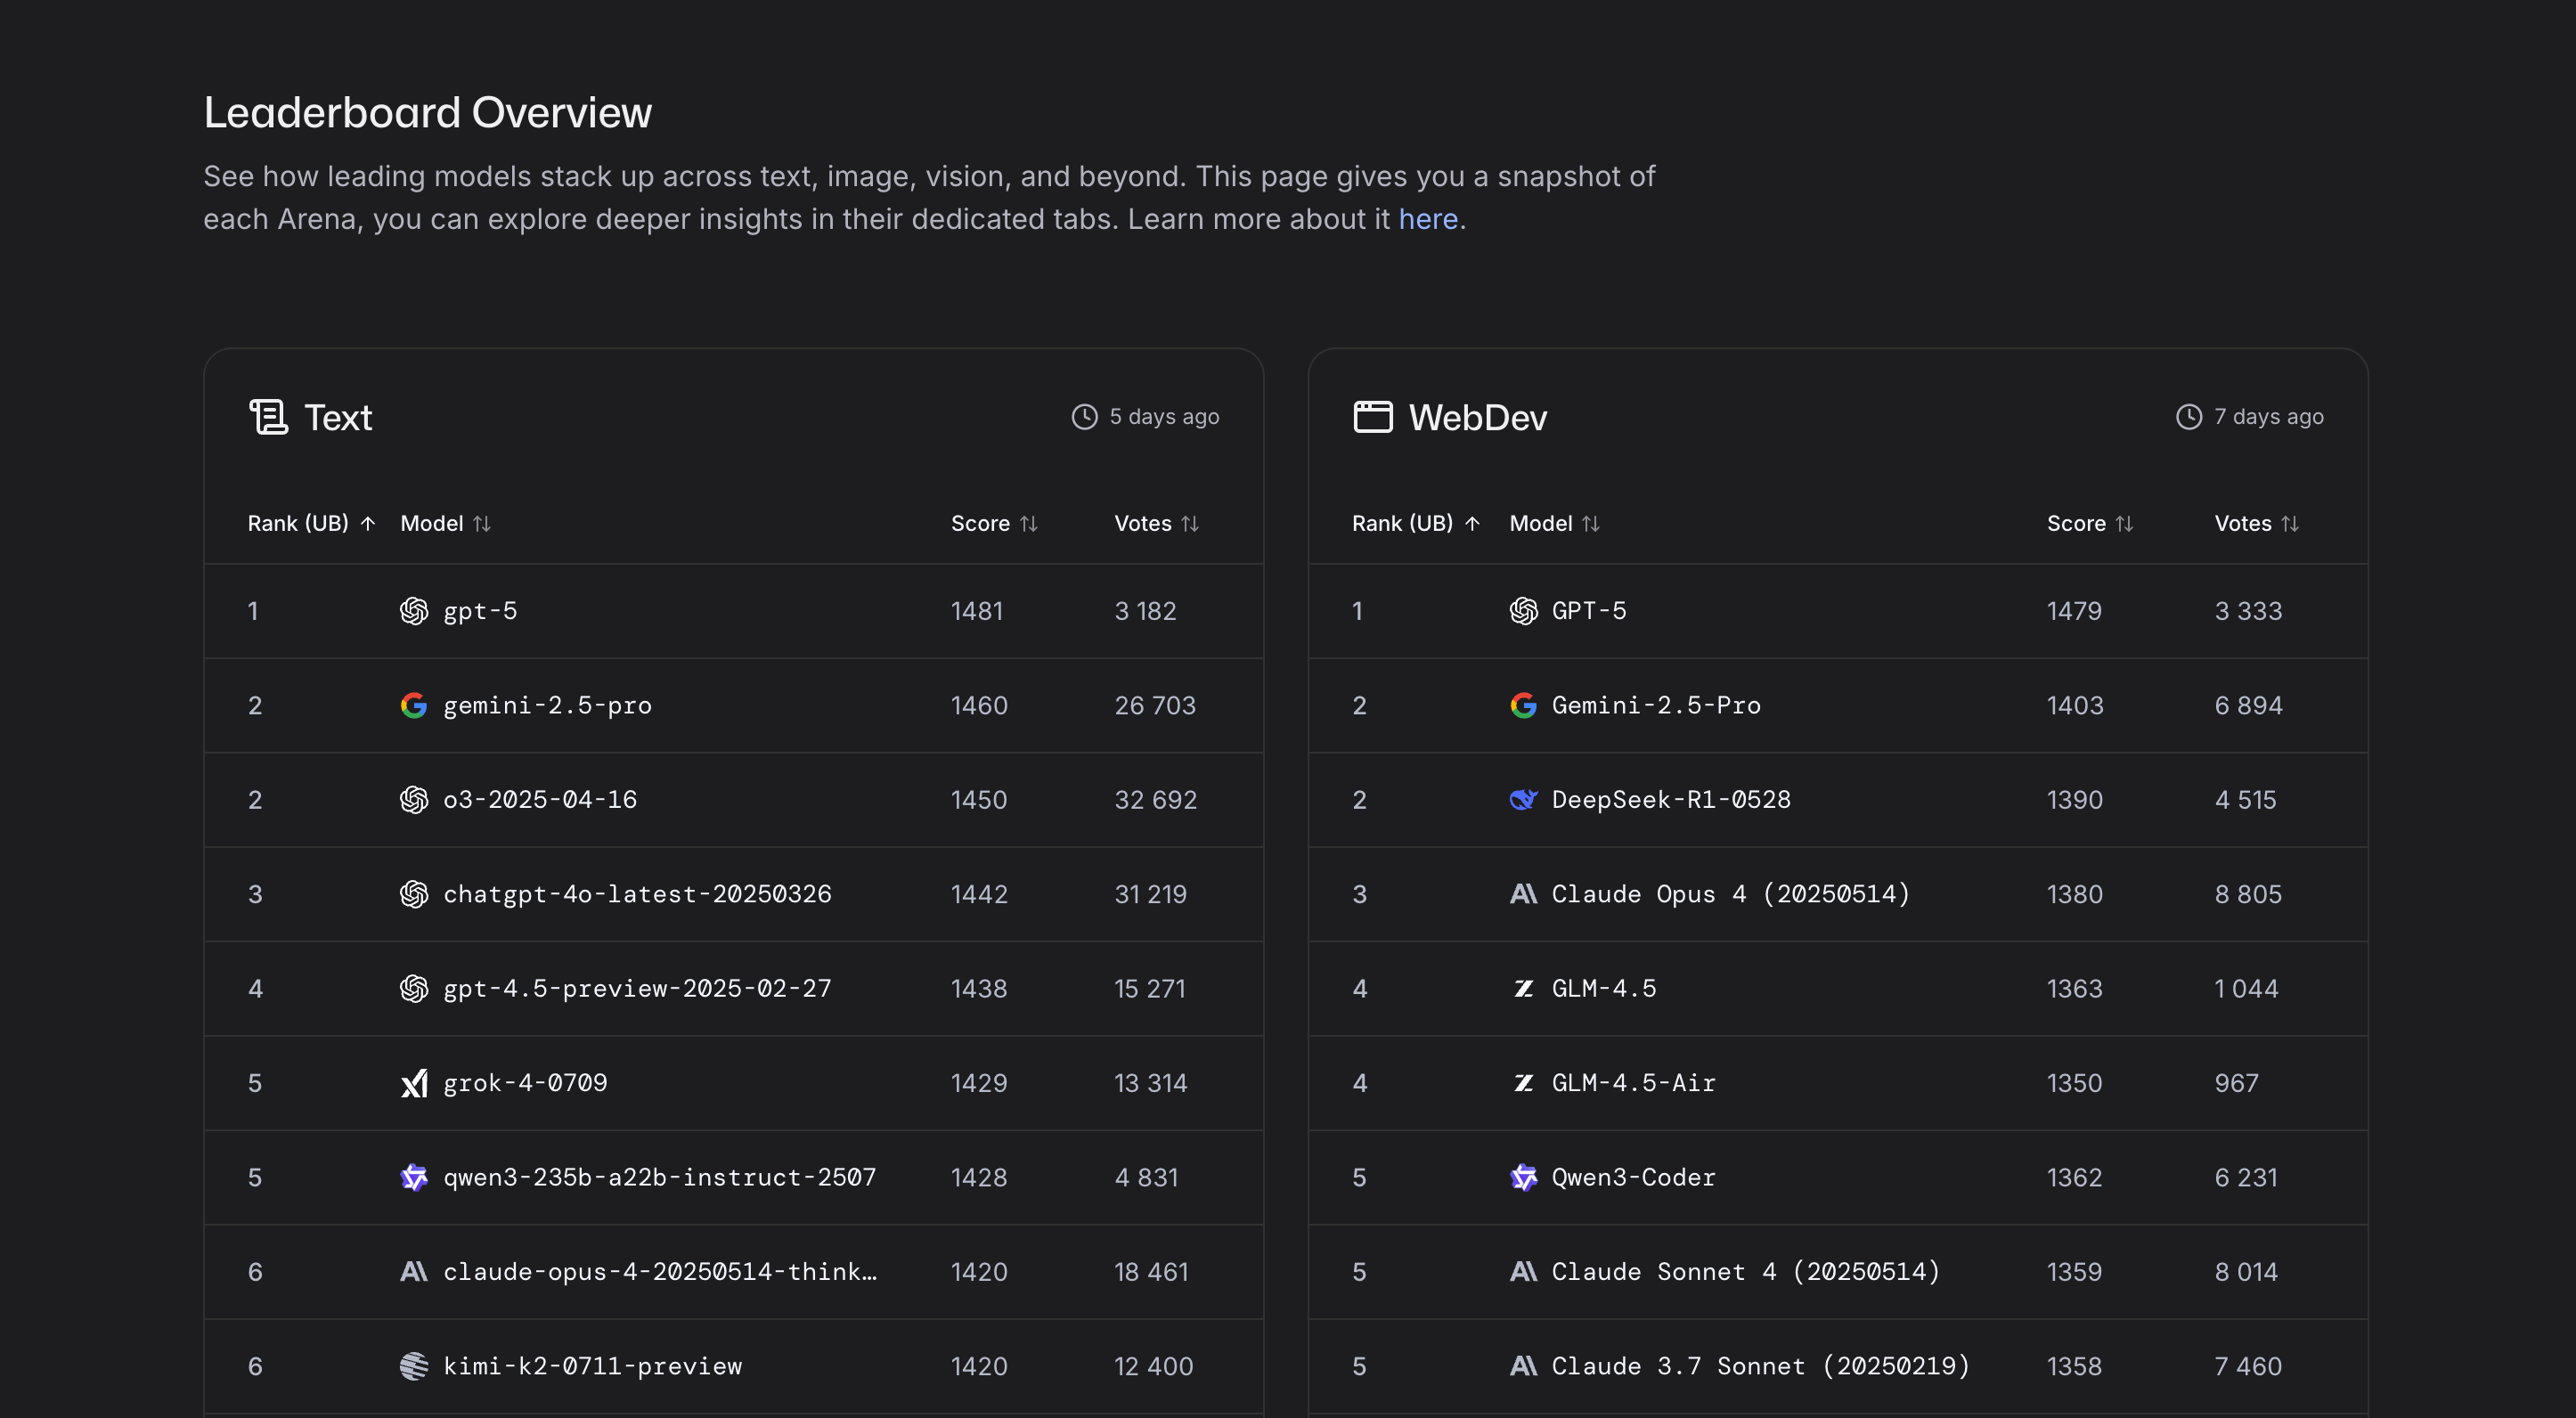Viewport: 2576px width, 1418px height.
Task: Click the Z logo next to GLM-4.5-Air
Action: (1523, 1083)
